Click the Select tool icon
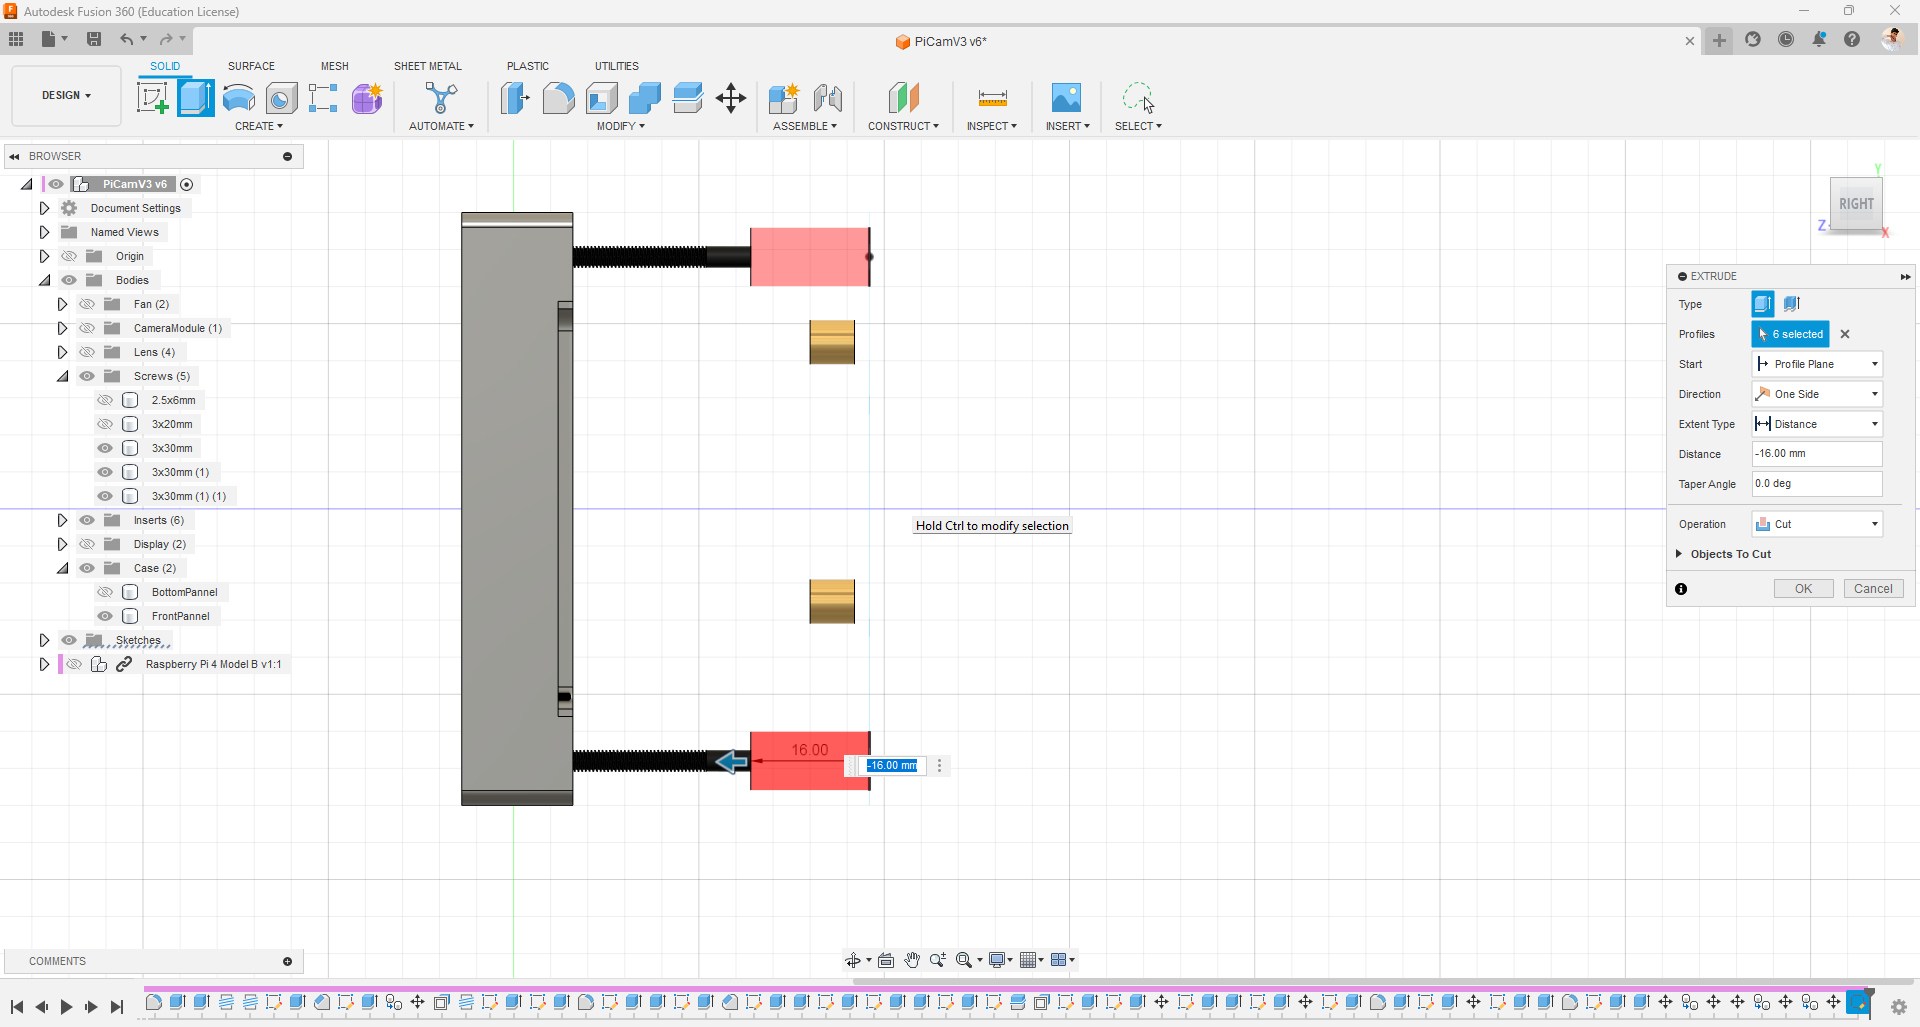 tap(1138, 98)
